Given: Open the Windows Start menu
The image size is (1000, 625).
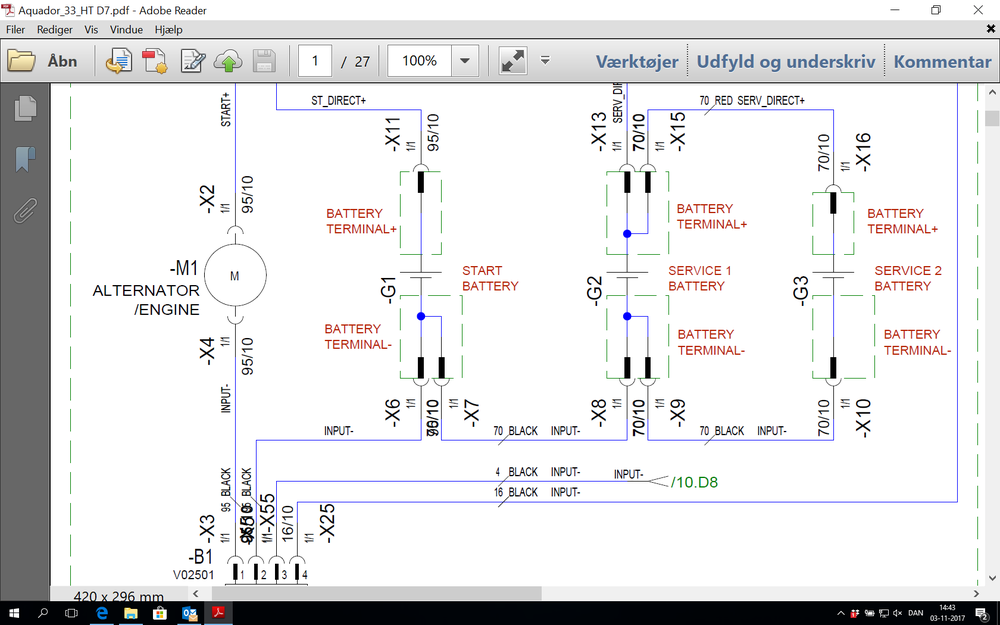Looking at the screenshot, I should pos(13,614).
